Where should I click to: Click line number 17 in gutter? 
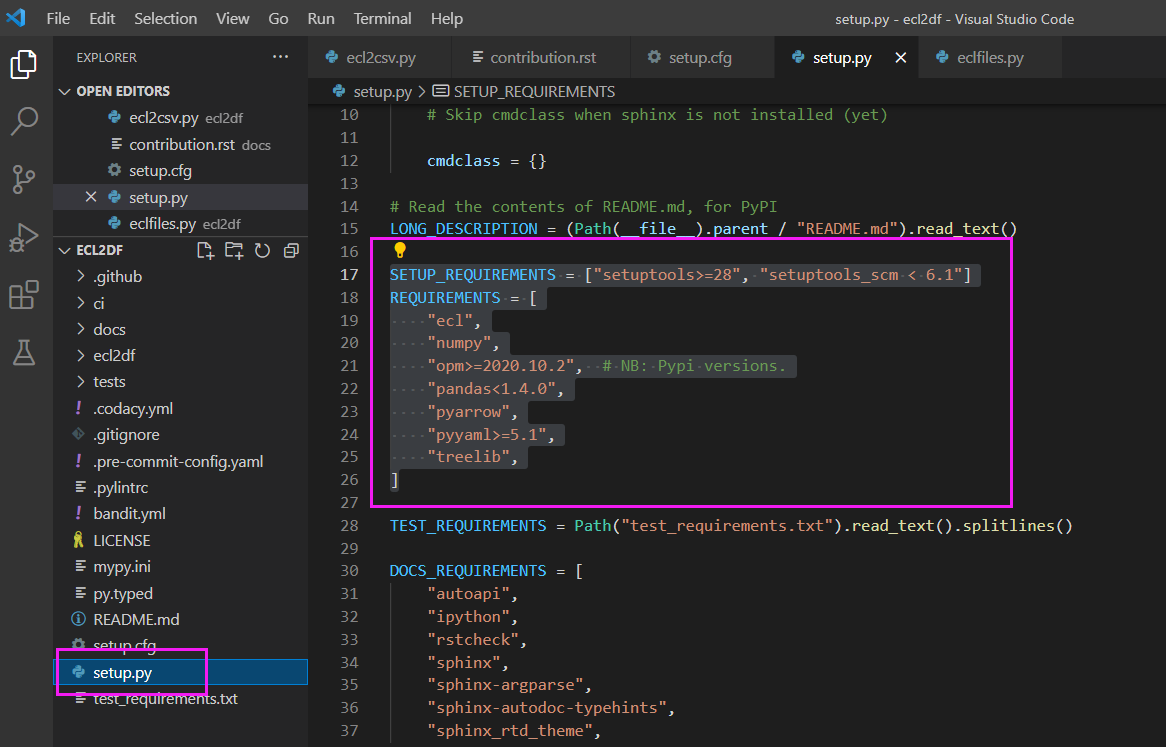[x=350, y=274]
